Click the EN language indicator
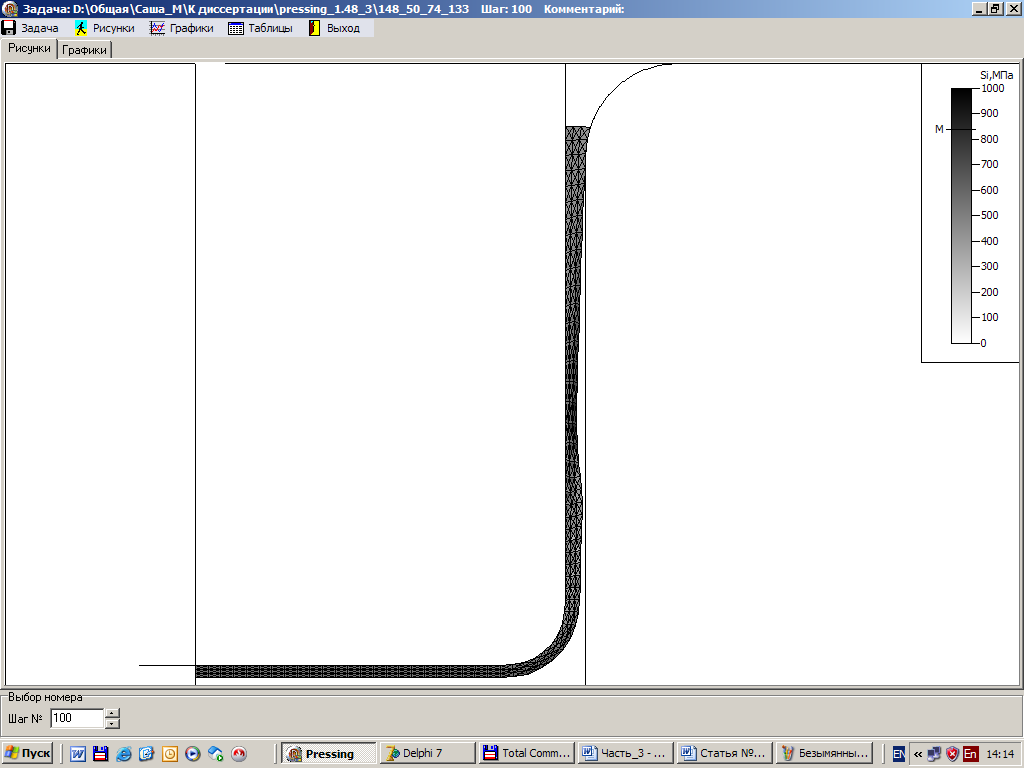This screenshot has width=1024, height=768. tap(899, 754)
